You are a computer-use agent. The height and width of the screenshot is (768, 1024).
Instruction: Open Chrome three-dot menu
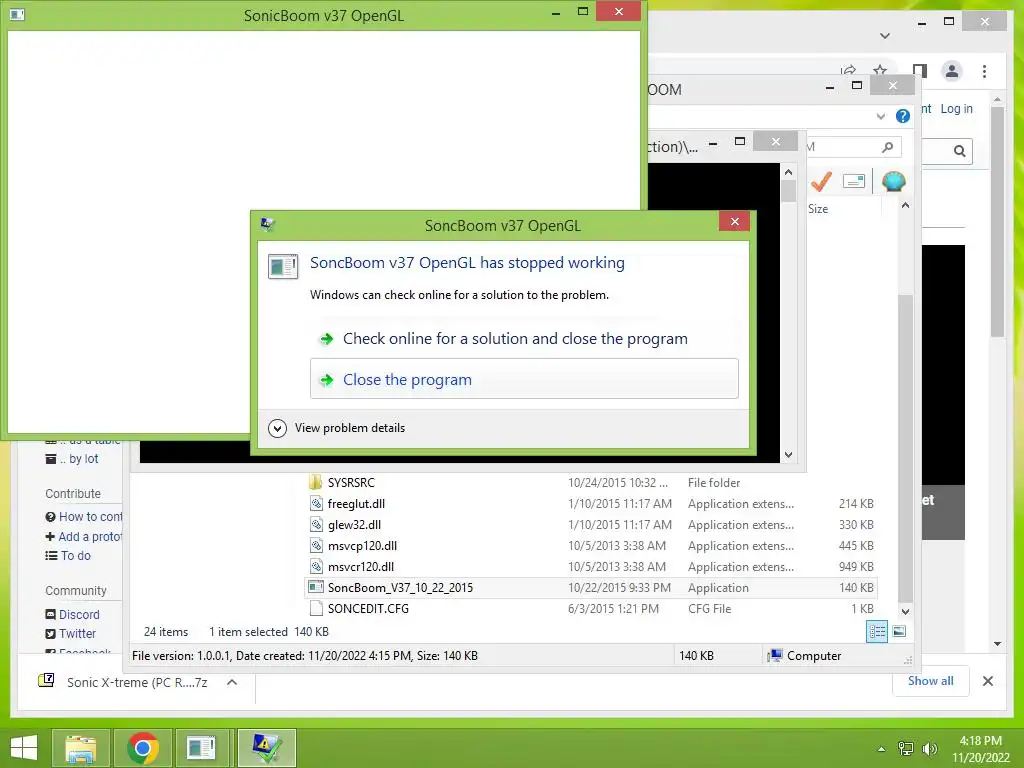click(x=984, y=71)
